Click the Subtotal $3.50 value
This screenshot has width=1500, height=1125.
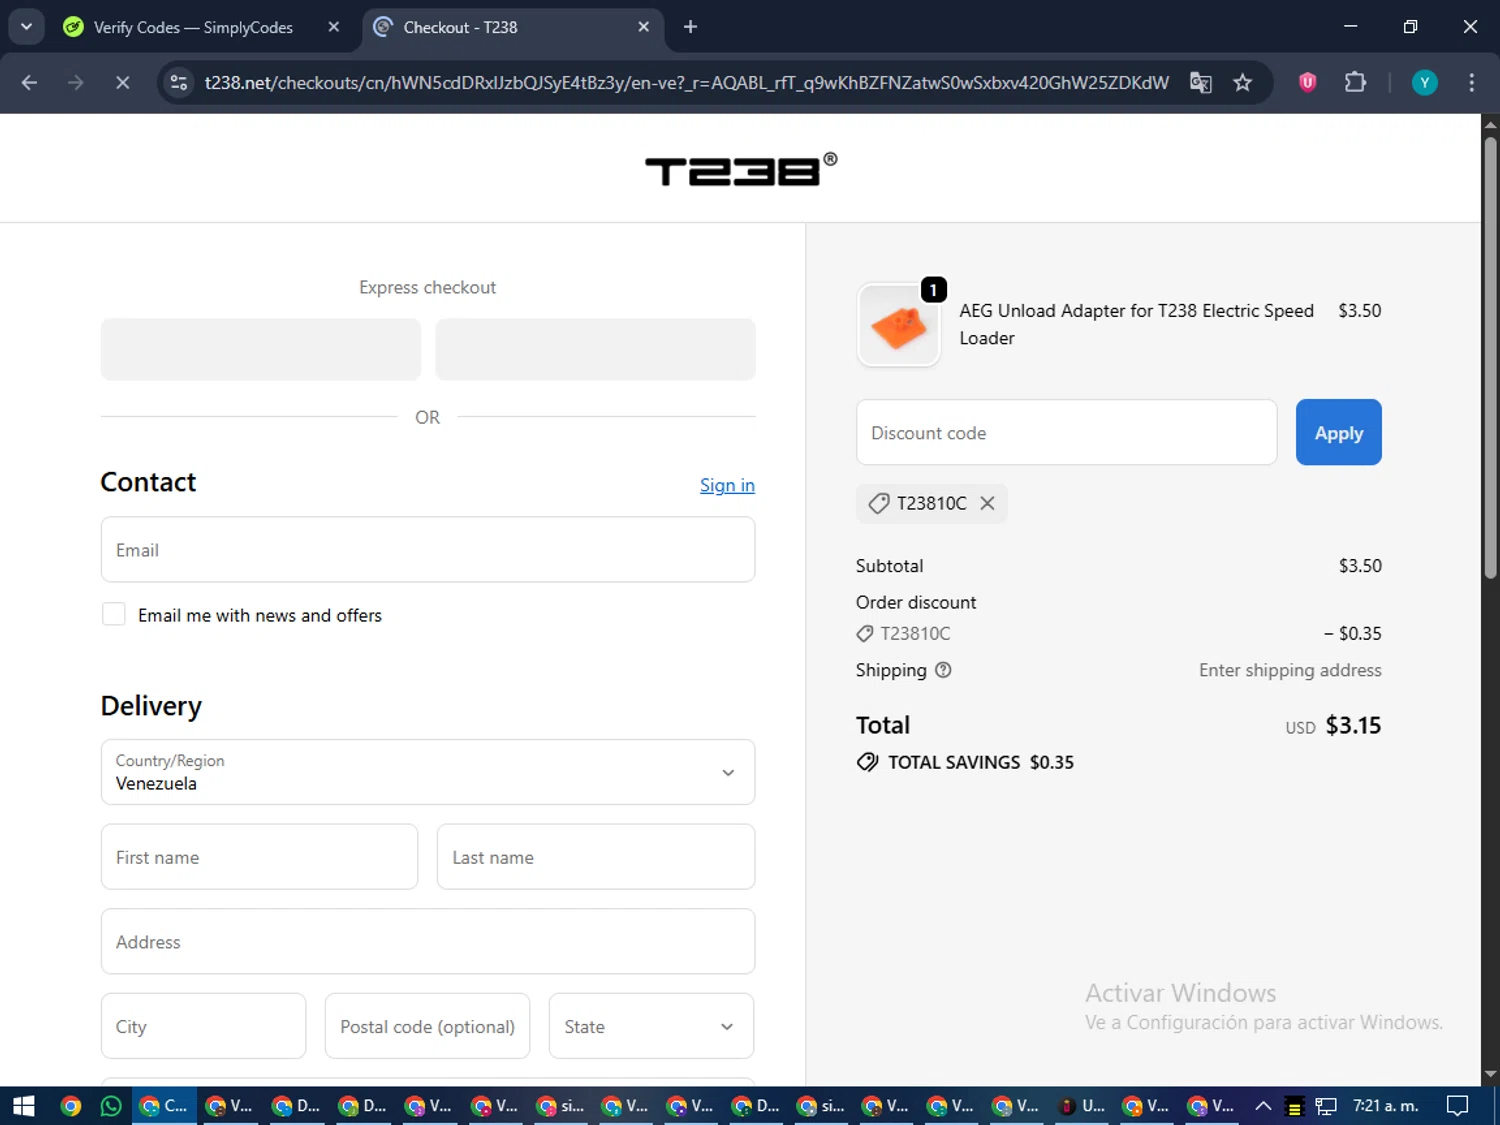(1360, 566)
